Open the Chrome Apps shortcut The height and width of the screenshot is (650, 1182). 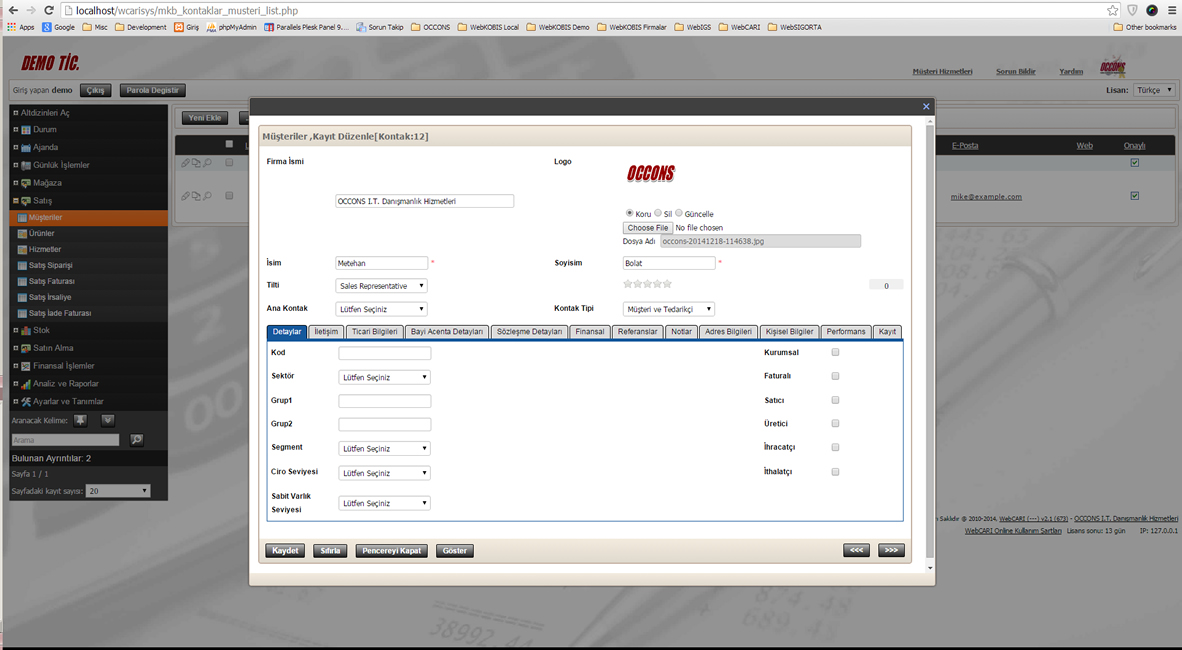point(21,27)
